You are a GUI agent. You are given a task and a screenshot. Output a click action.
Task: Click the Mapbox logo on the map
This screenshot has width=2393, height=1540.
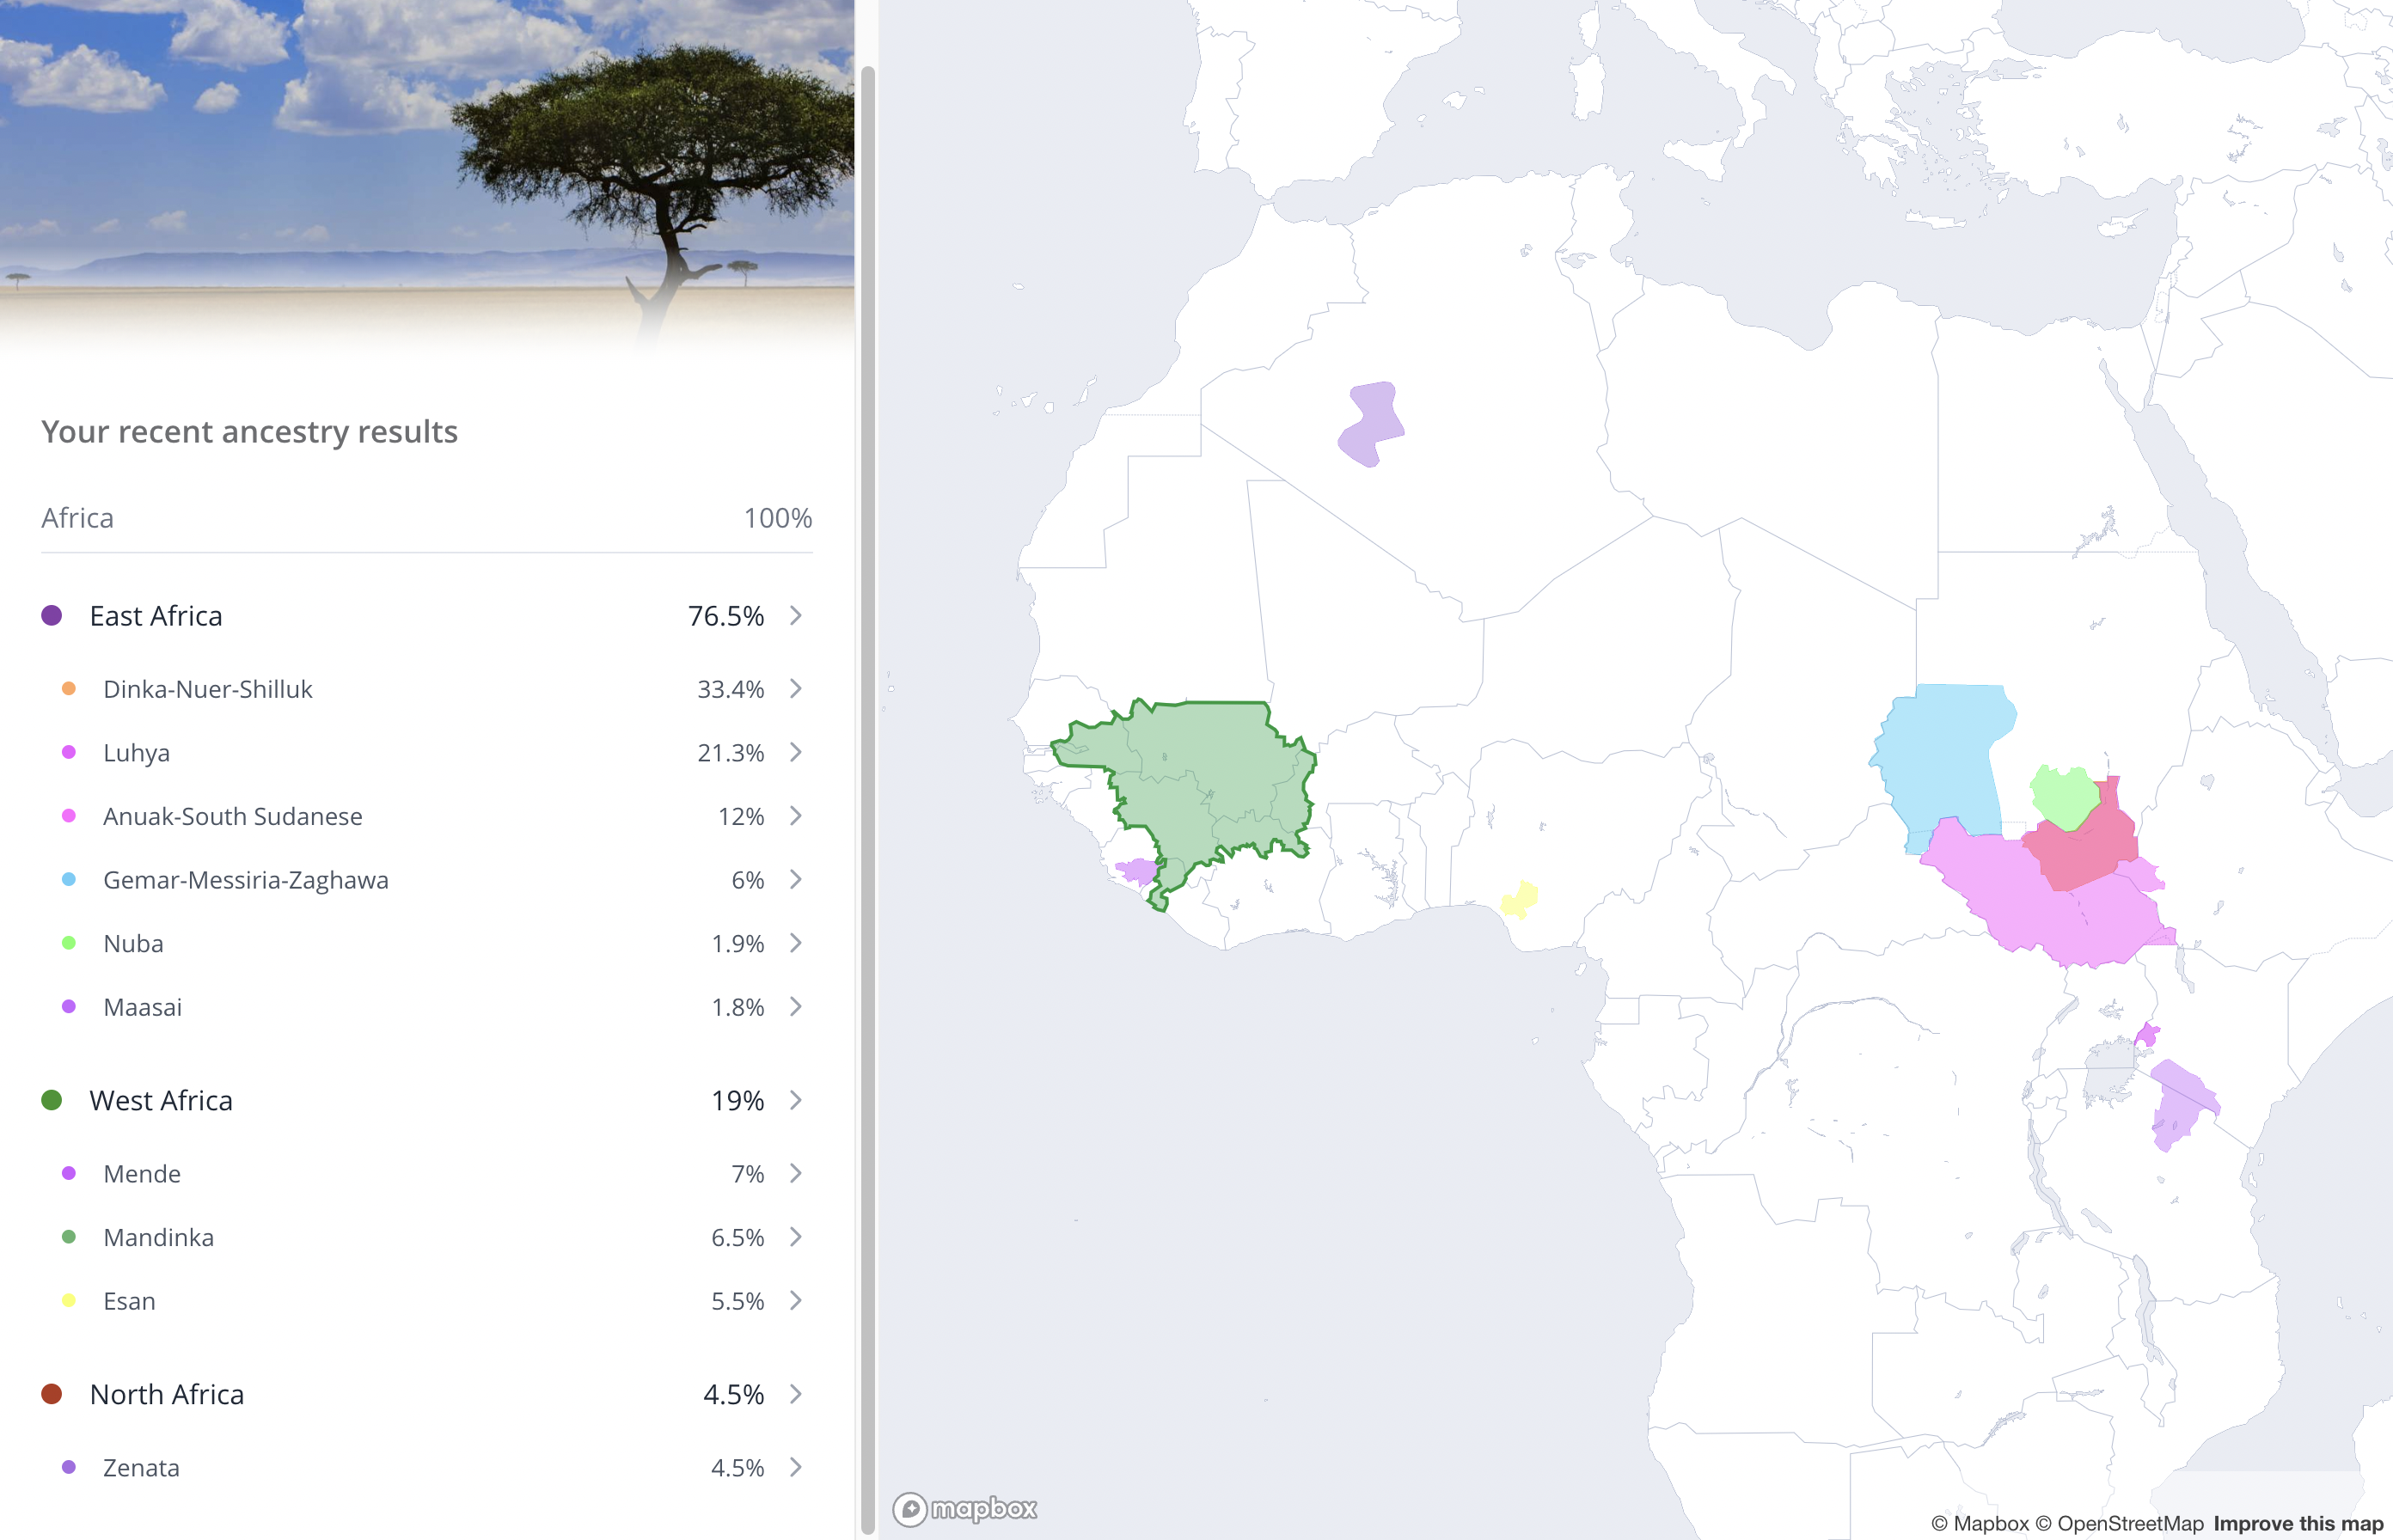pos(965,1508)
